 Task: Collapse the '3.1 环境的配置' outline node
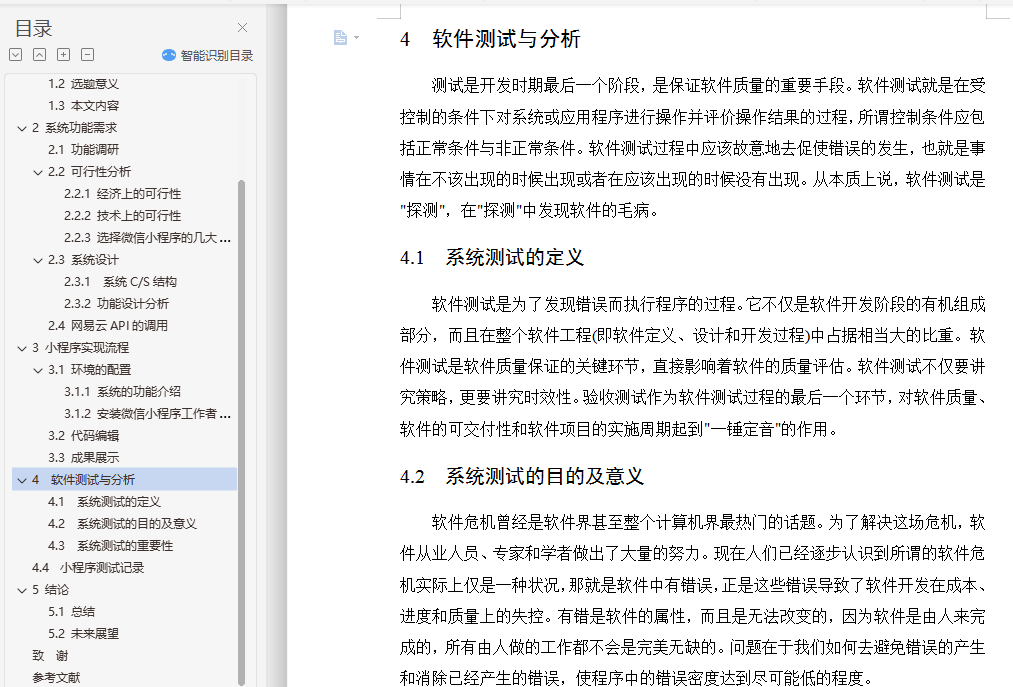coord(37,370)
